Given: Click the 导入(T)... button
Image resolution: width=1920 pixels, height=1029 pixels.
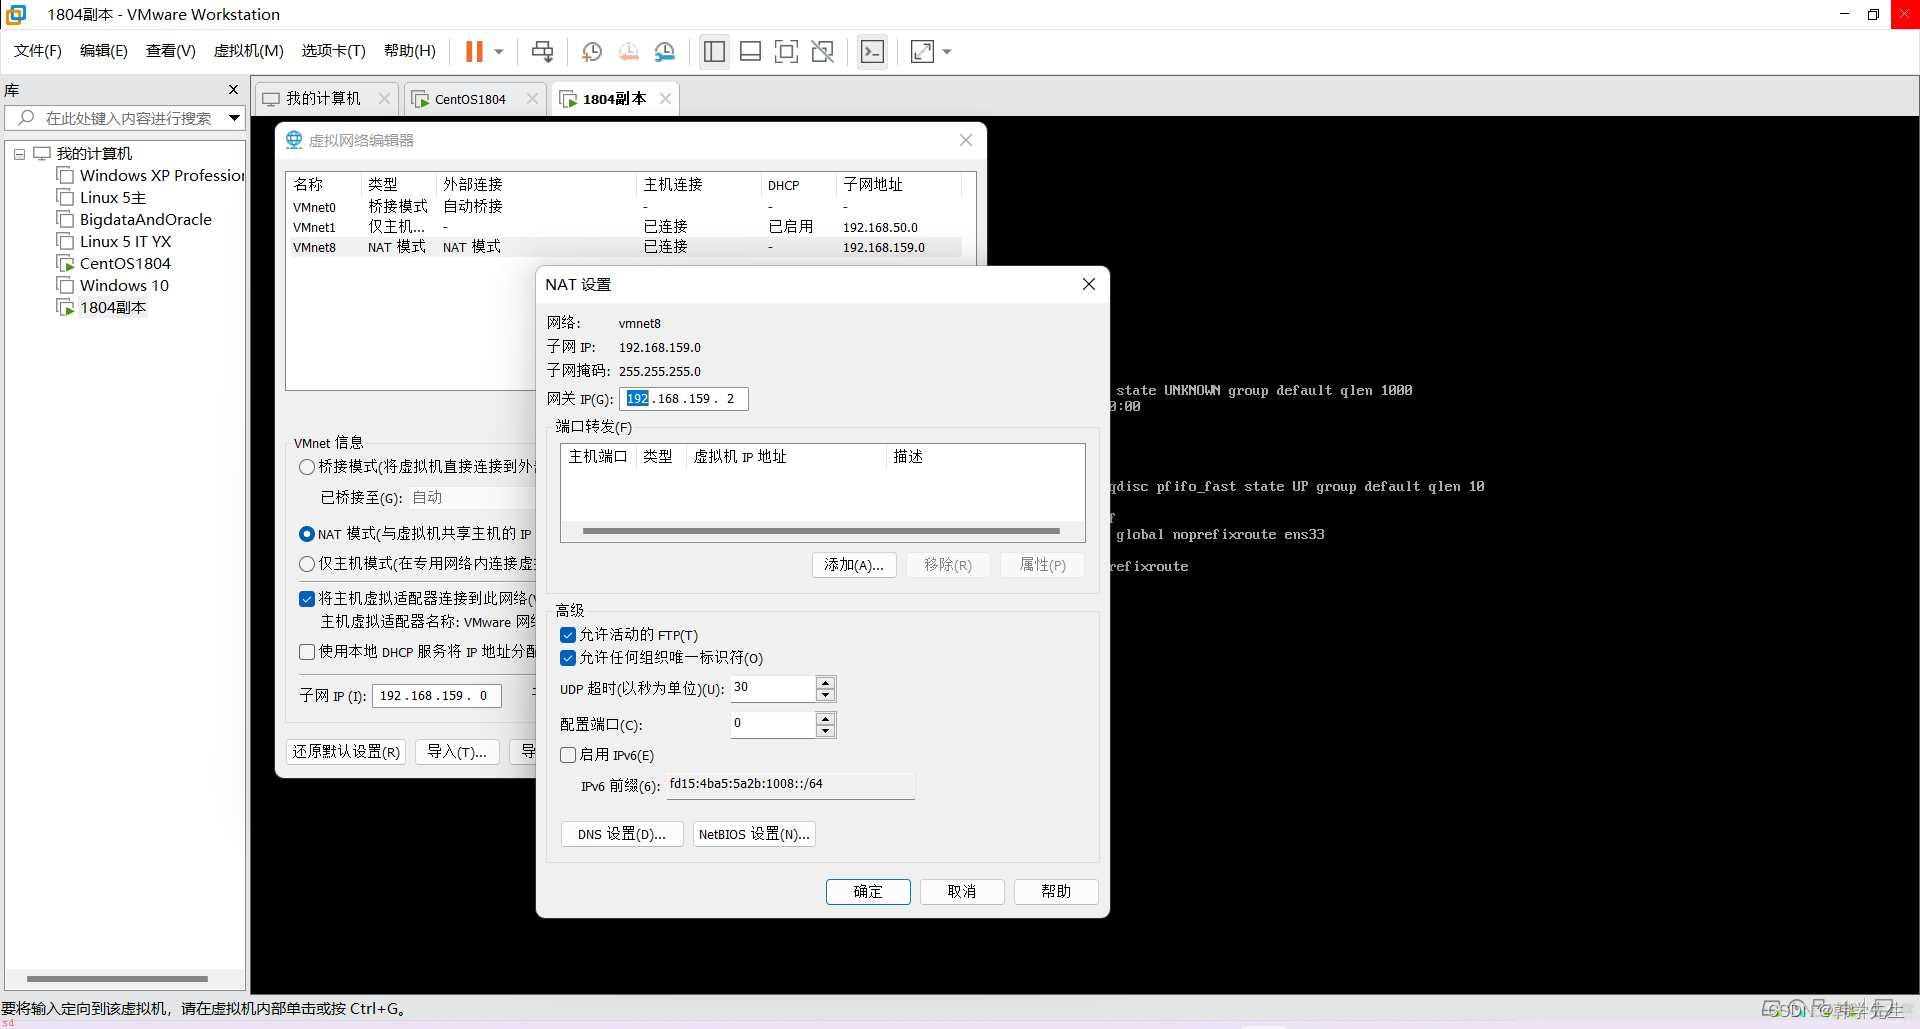Looking at the screenshot, I should (x=457, y=752).
